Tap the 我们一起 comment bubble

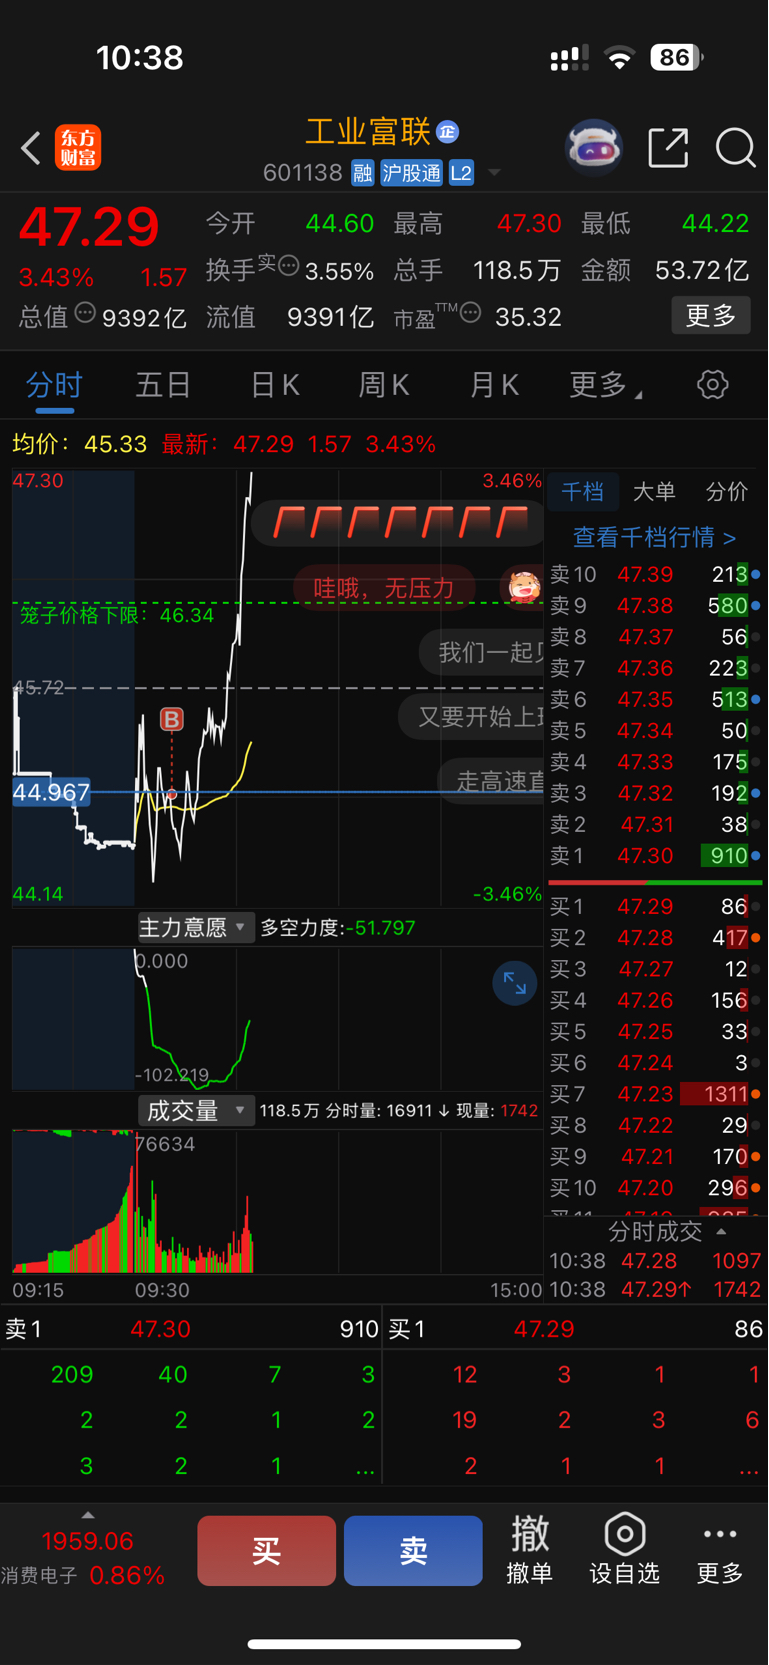pos(482,653)
